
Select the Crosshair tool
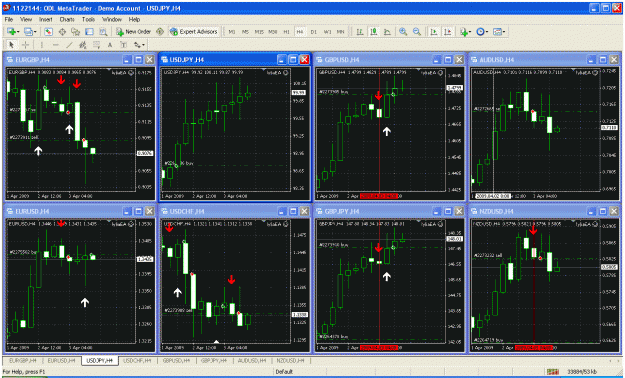tap(26, 45)
